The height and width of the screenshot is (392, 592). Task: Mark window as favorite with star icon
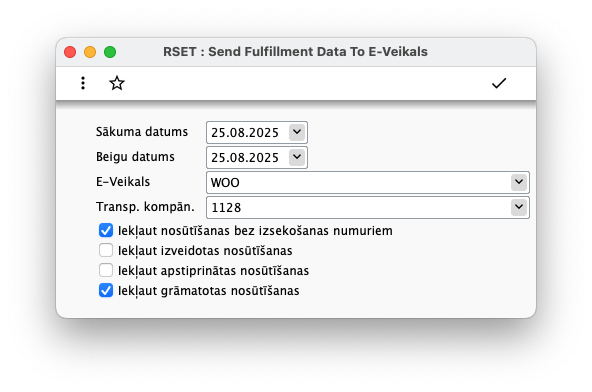(x=117, y=83)
